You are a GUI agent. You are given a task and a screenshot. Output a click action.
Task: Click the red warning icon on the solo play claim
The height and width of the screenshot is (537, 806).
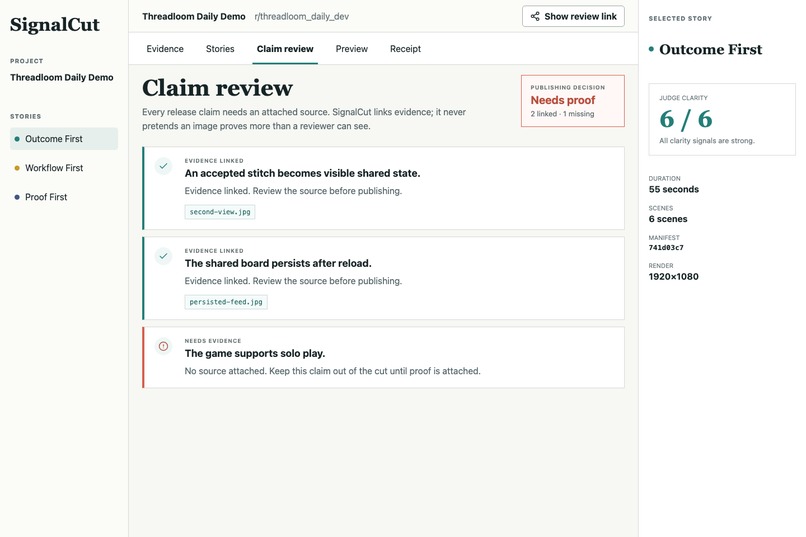click(163, 346)
